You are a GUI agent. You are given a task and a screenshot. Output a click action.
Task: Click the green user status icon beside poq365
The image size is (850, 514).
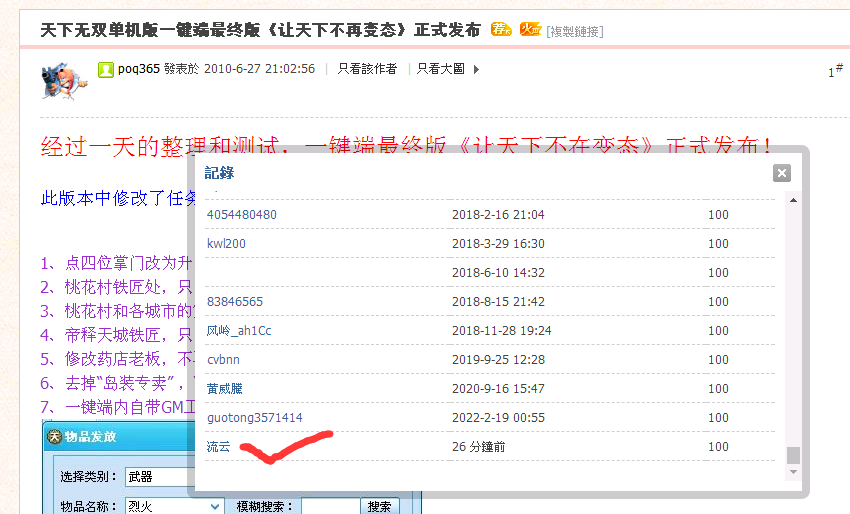tap(105, 69)
